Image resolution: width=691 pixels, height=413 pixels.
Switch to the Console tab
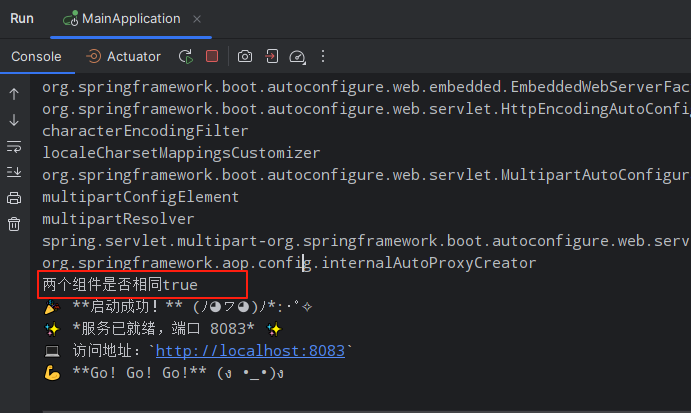pos(36,56)
